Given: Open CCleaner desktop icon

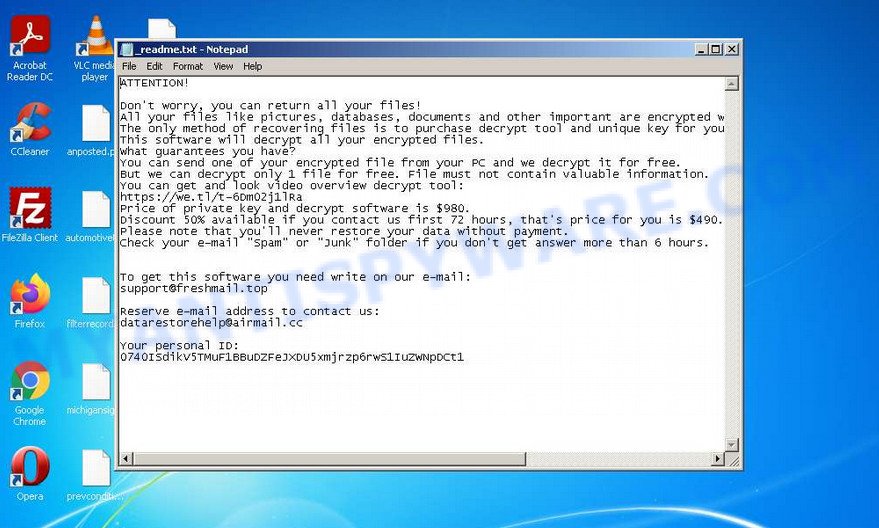Looking at the screenshot, I should [x=30, y=129].
